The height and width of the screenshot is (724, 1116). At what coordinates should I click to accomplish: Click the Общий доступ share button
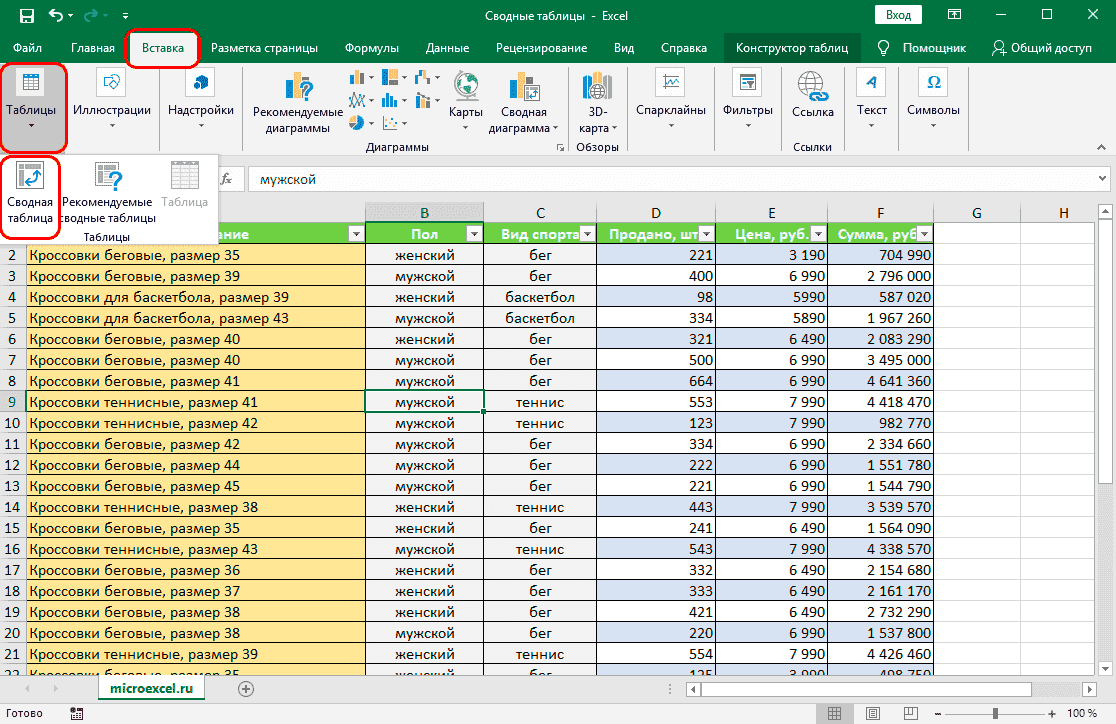coord(1042,48)
